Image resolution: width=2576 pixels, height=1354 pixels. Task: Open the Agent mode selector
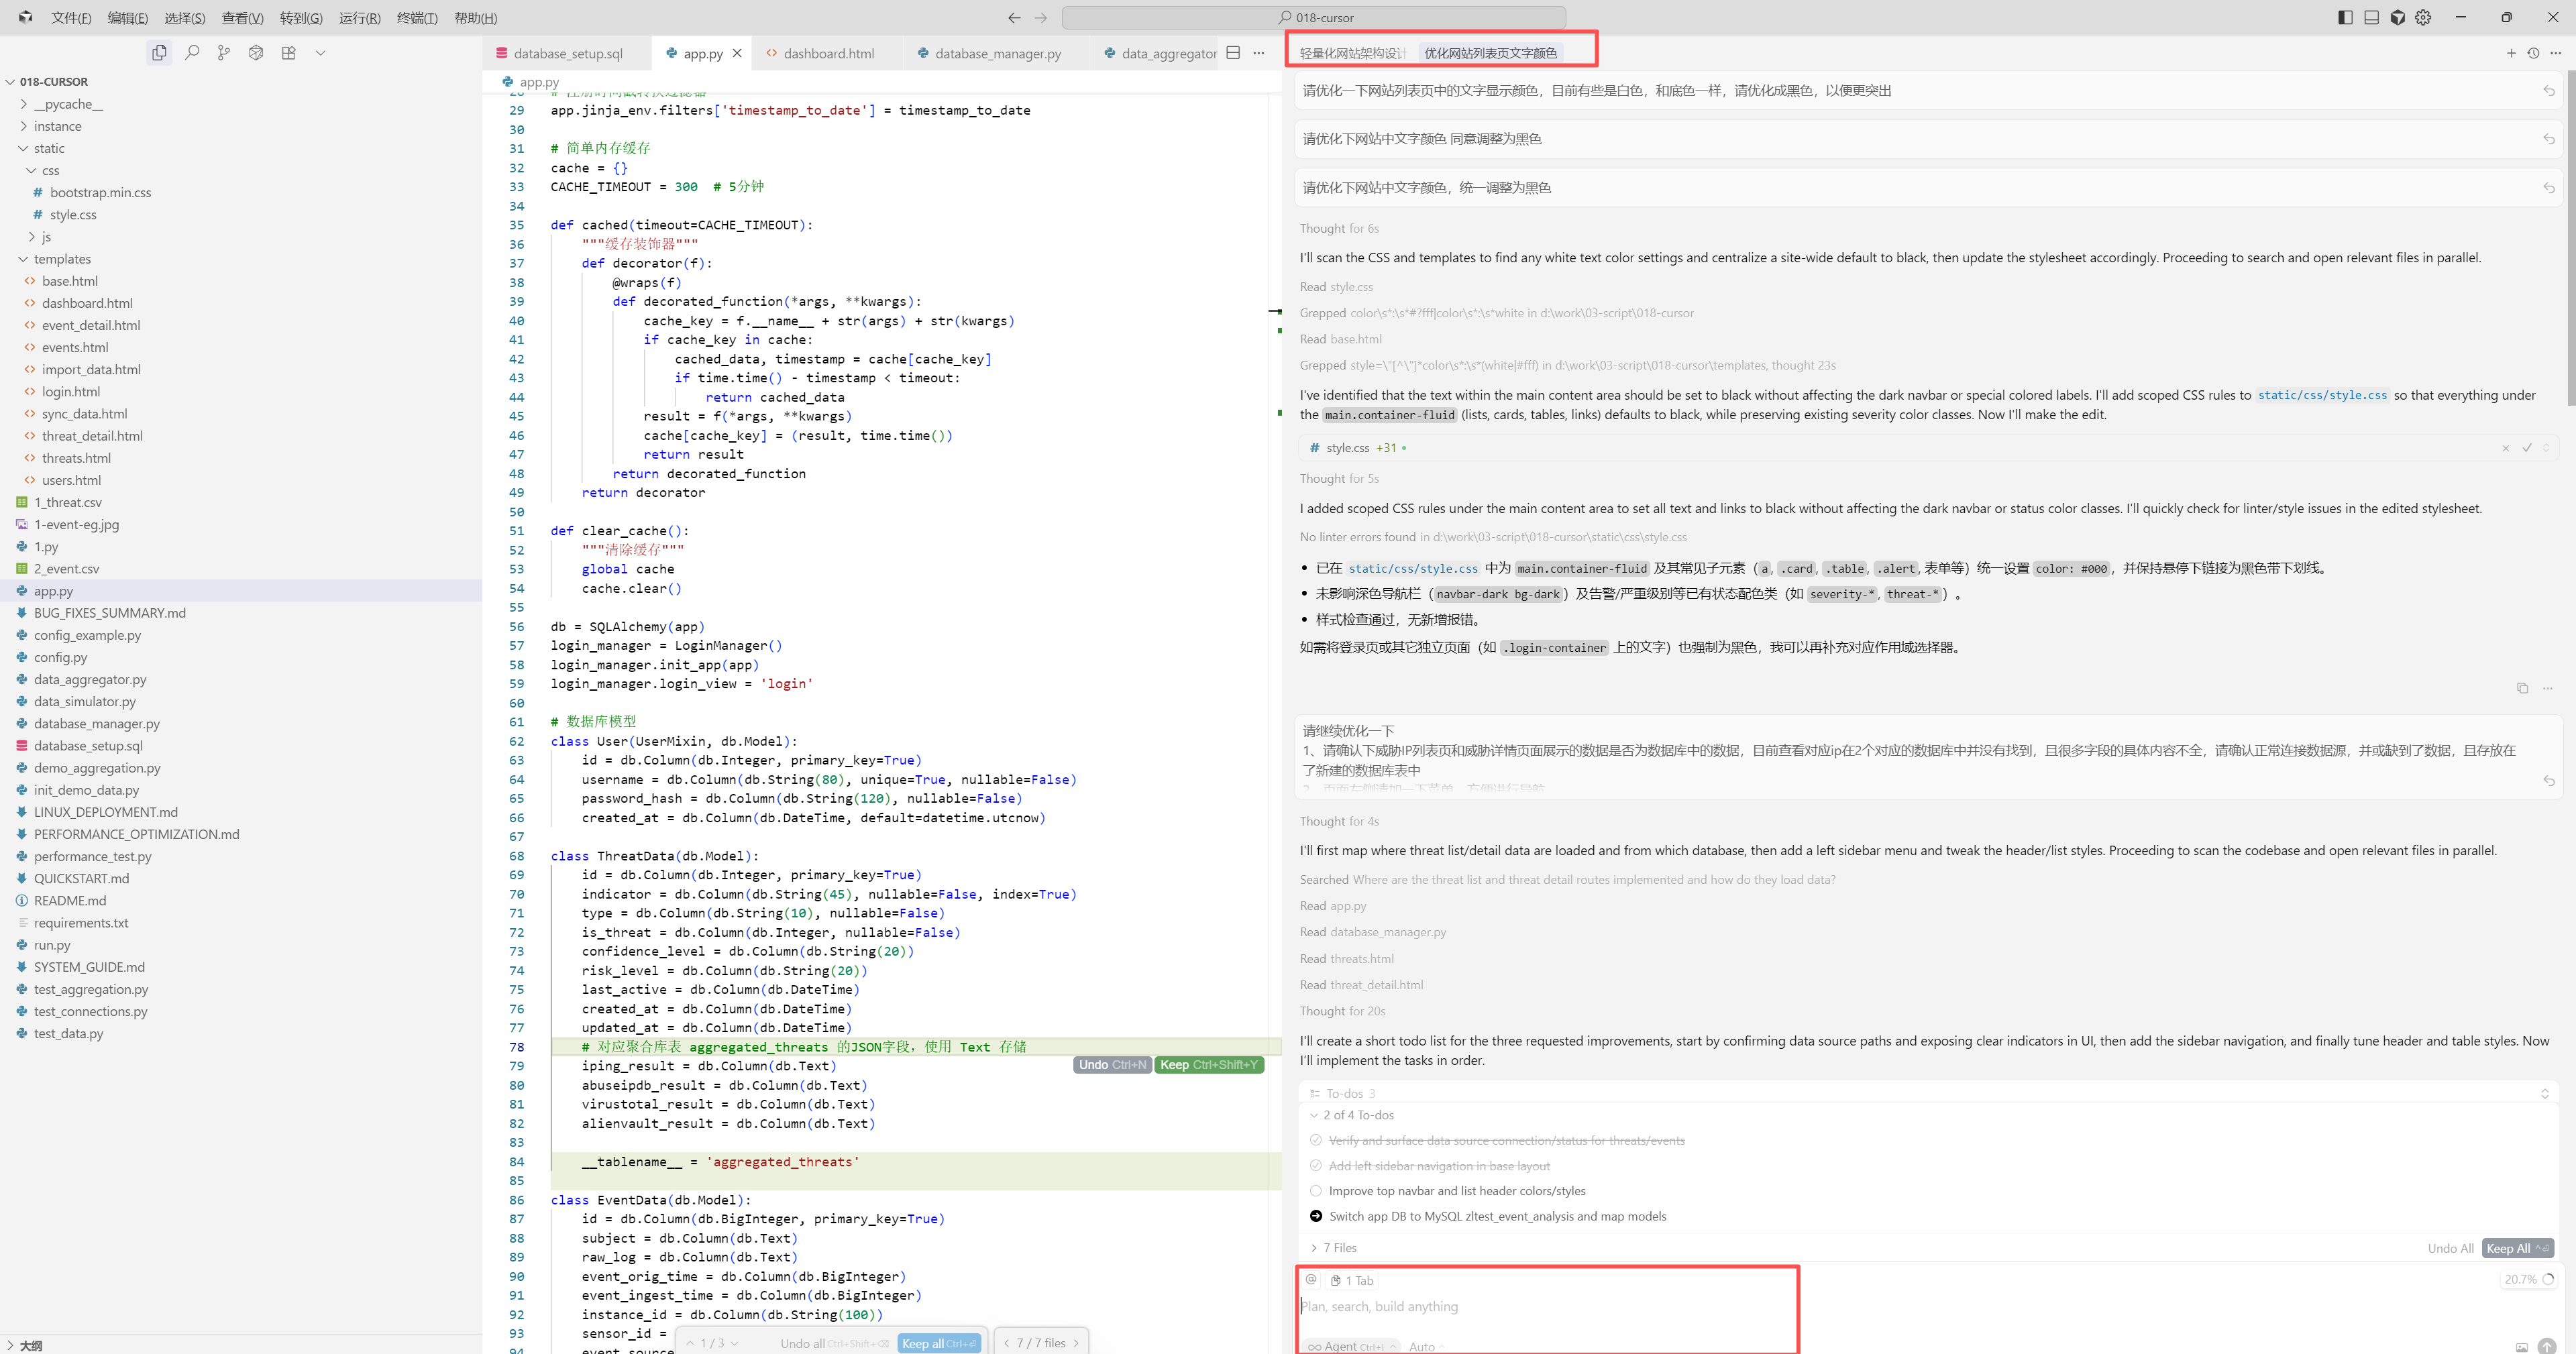(x=1352, y=1346)
